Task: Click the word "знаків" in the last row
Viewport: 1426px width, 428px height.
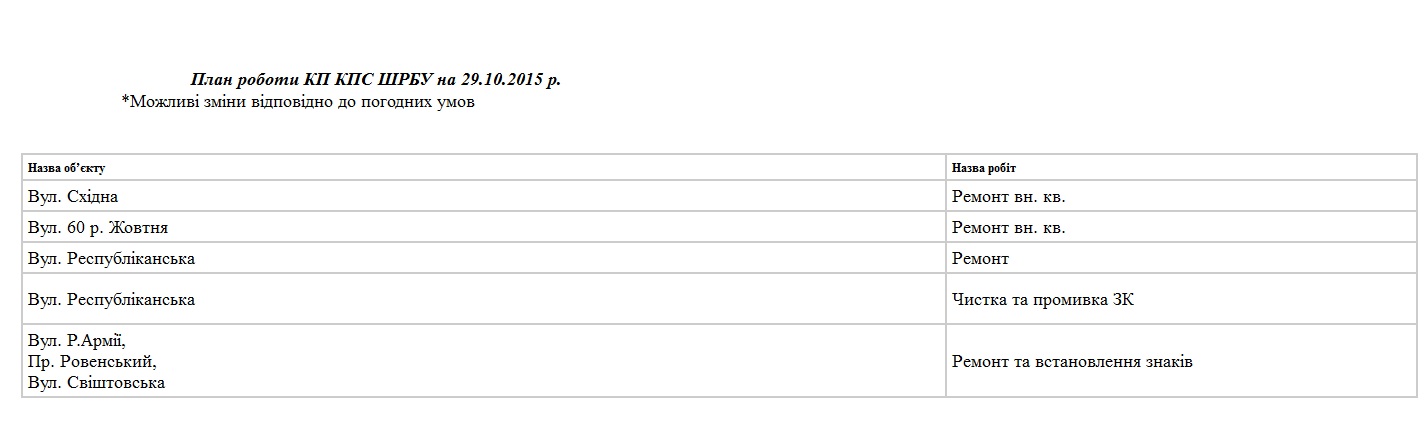Action: 1166,362
